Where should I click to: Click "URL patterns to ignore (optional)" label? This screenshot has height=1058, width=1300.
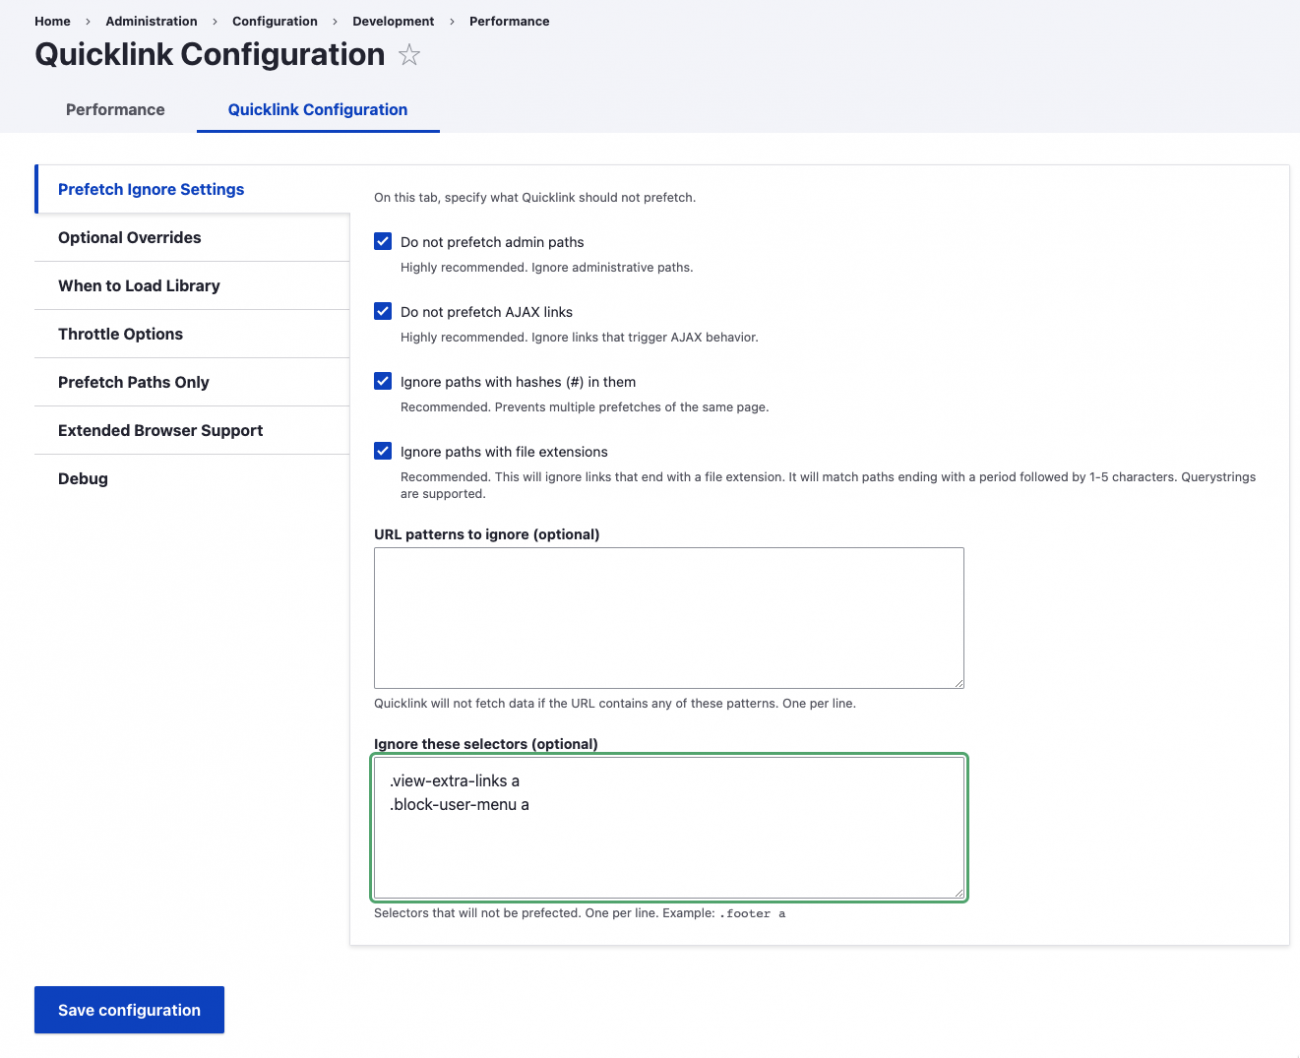click(487, 534)
